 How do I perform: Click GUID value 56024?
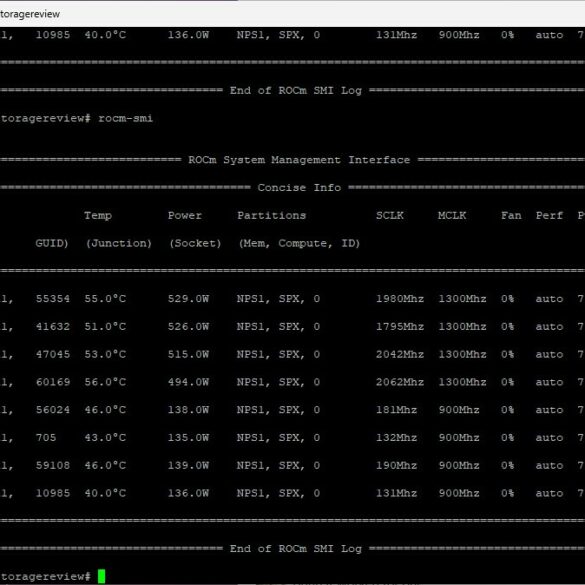[53, 410]
